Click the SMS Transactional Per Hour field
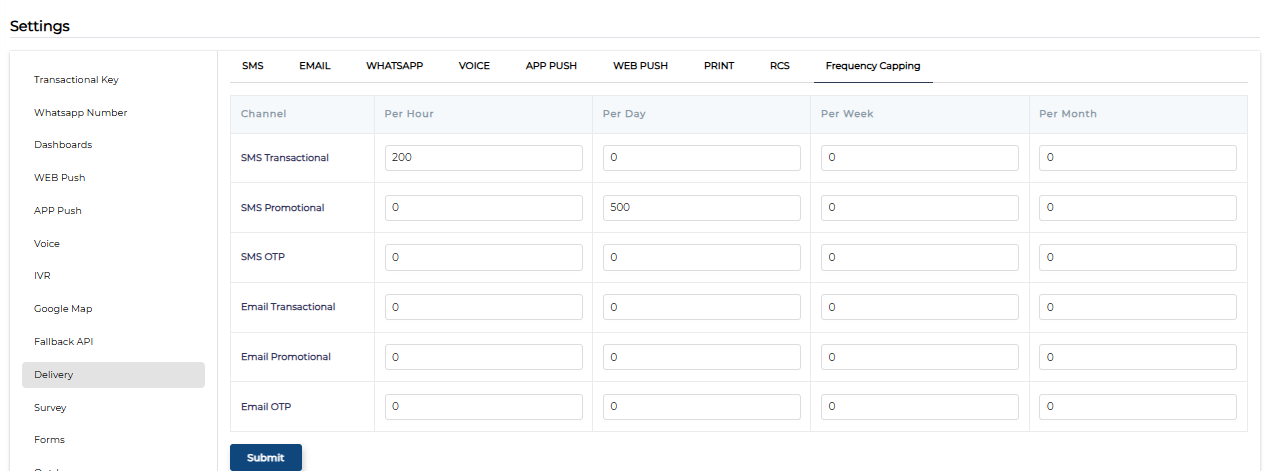This screenshot has width=1267, height=471. click(483, 158)
